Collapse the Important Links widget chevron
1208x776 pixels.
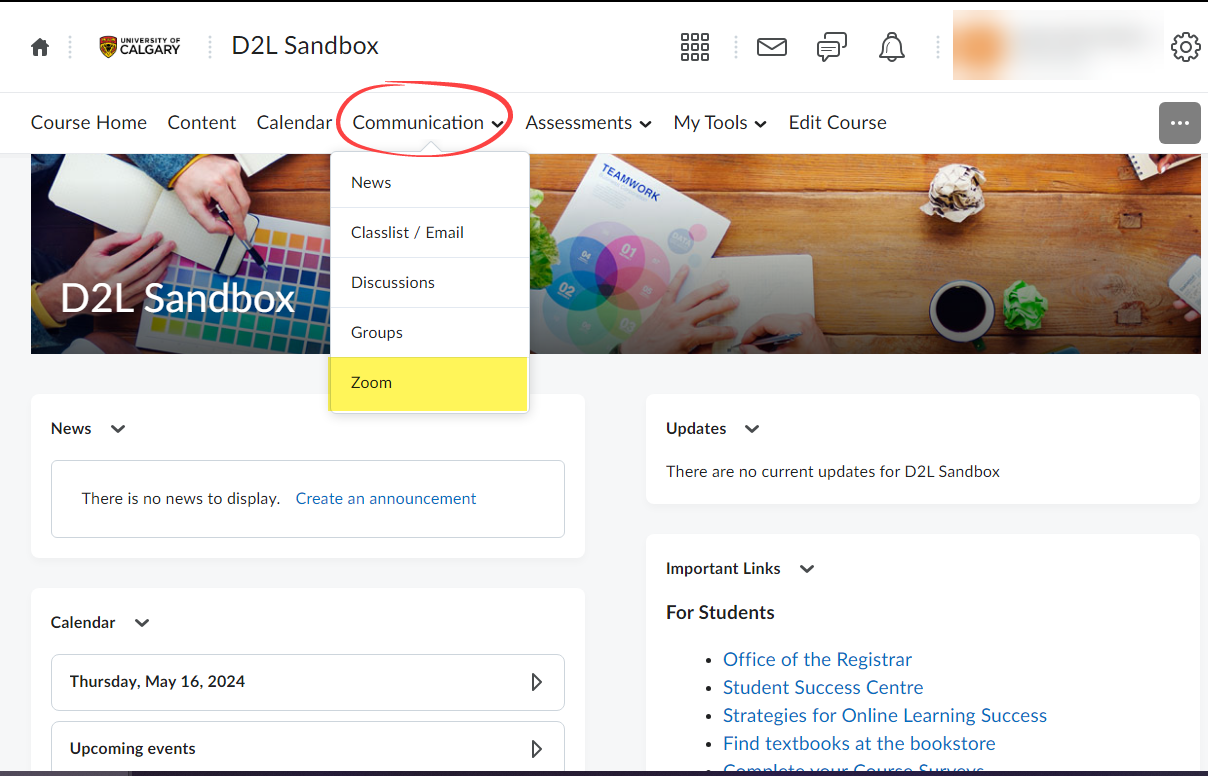(x=807, y=569)
